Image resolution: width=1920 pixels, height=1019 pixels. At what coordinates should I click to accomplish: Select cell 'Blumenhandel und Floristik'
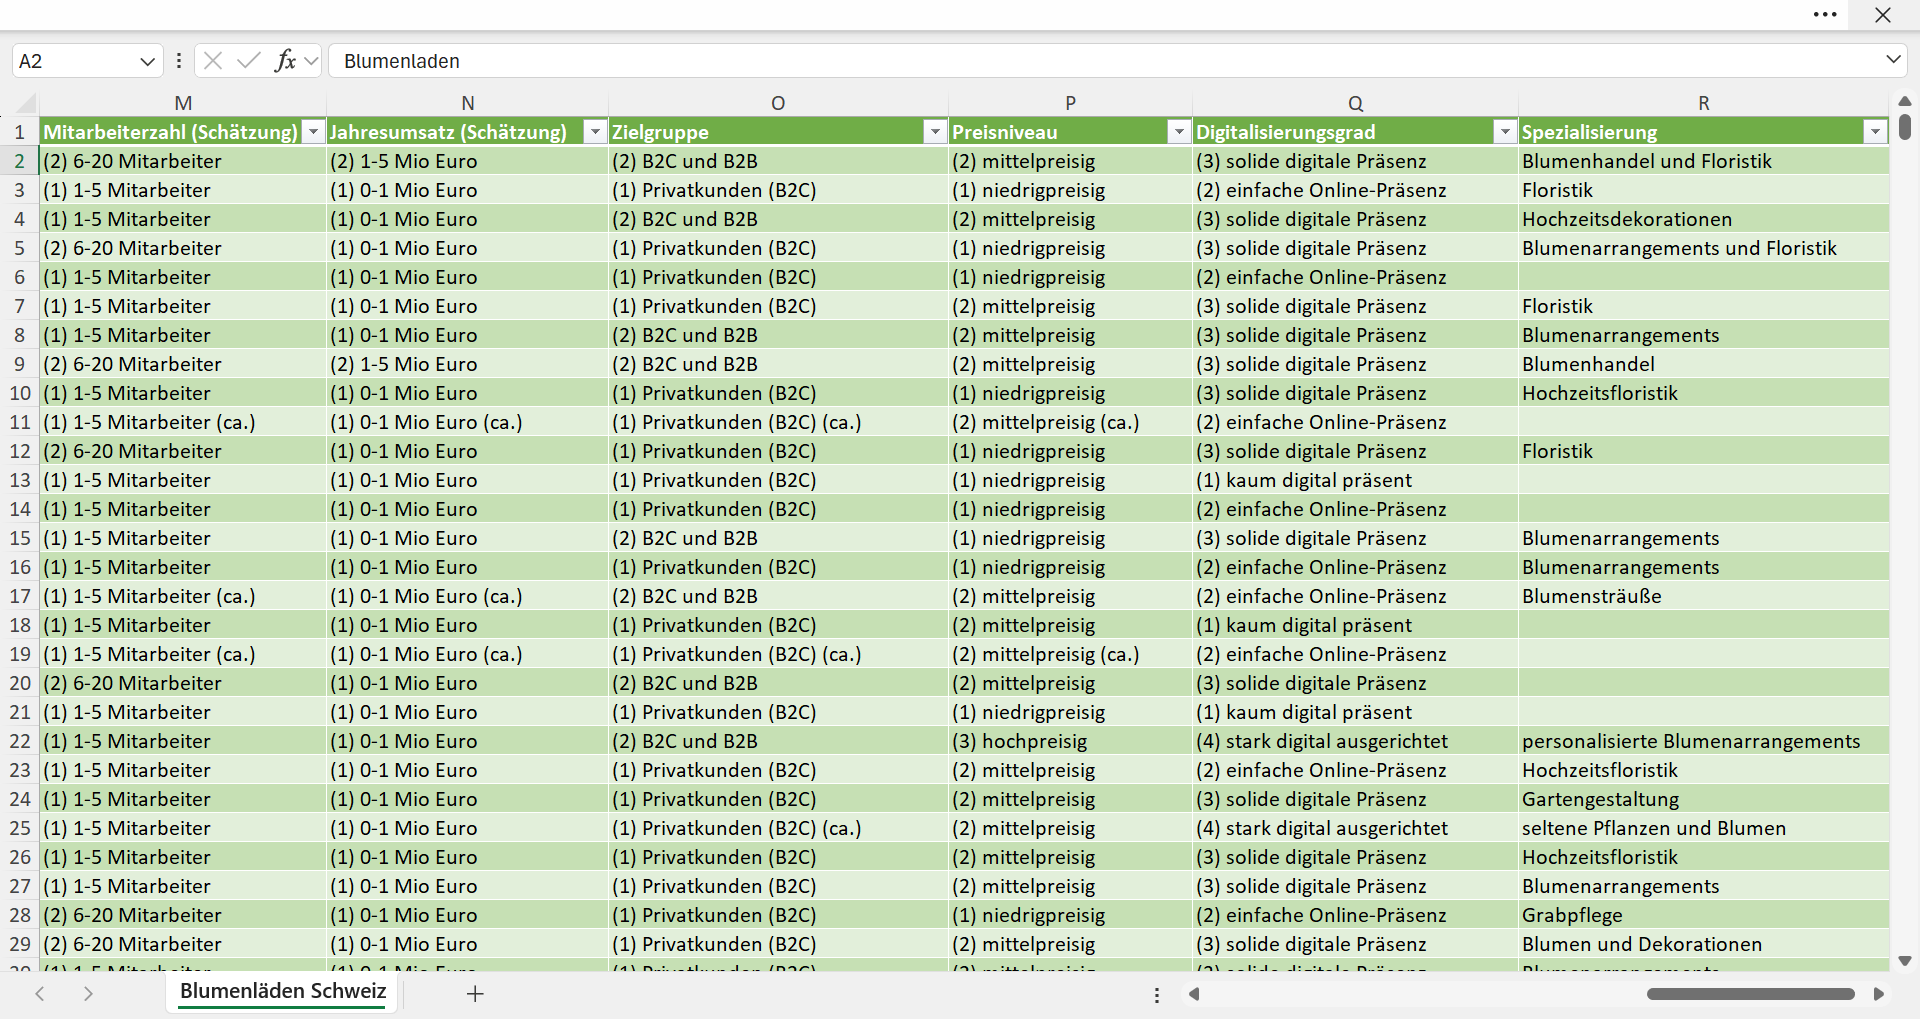(1704, 161)
